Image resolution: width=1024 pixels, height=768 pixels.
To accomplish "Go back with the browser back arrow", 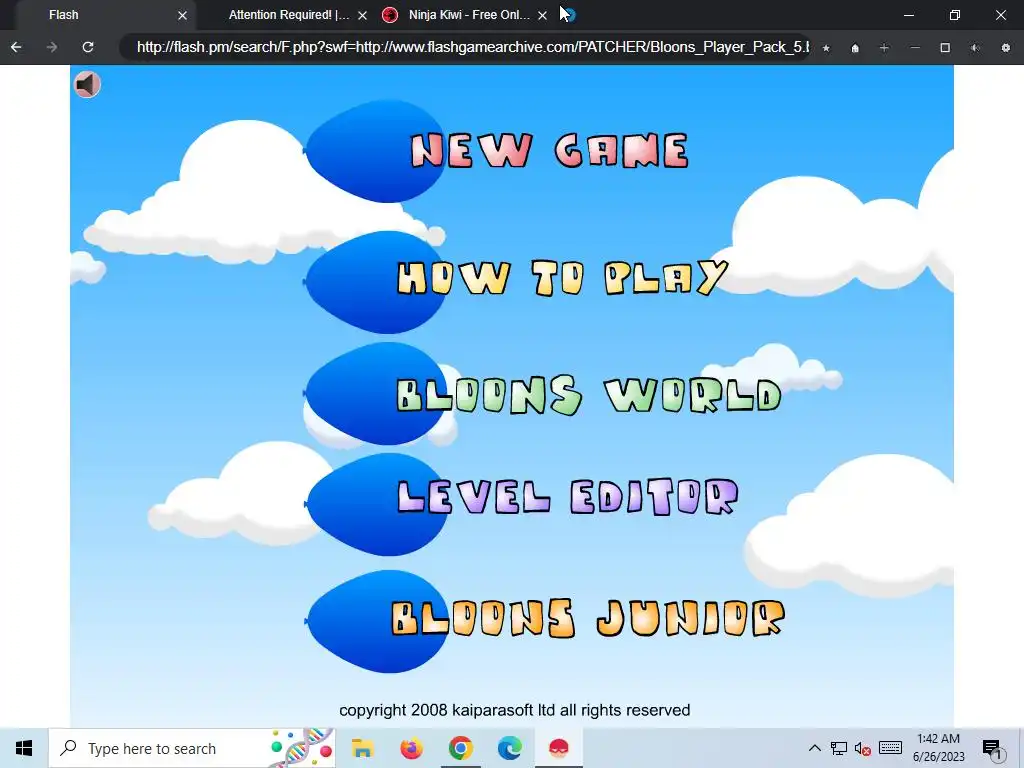I will click(16, 47).
